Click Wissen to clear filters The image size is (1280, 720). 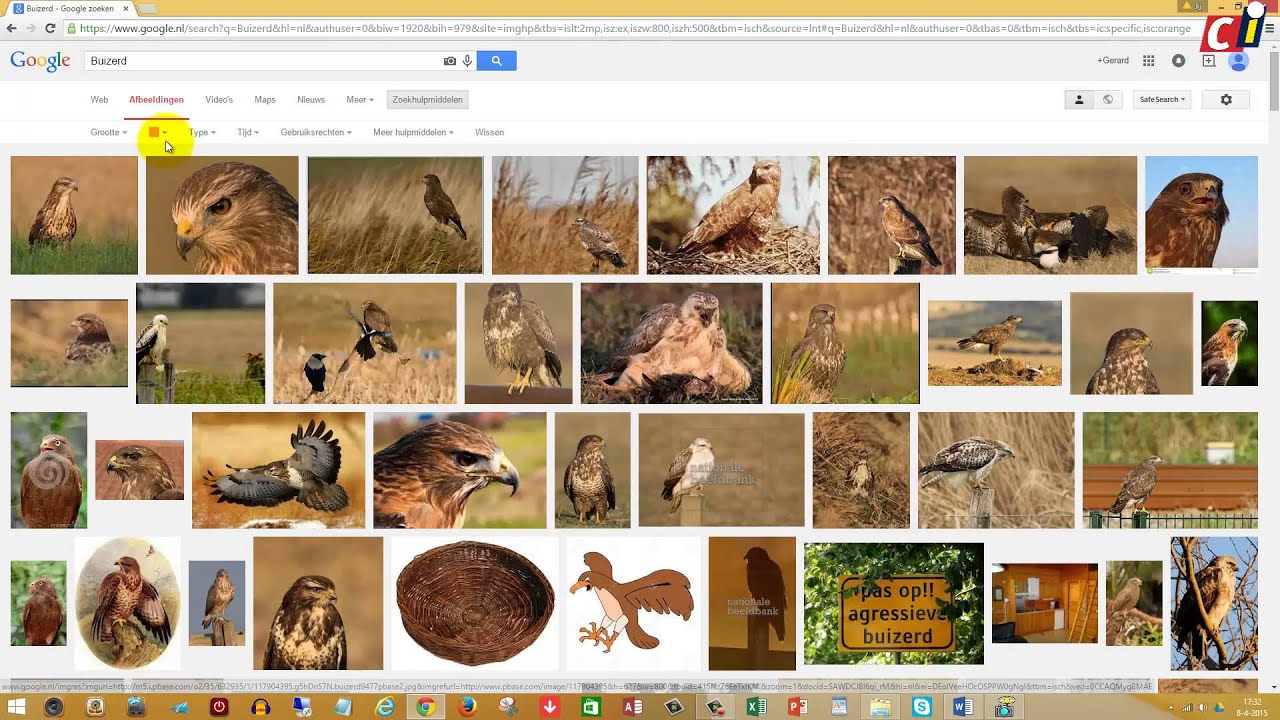point(490,132)
